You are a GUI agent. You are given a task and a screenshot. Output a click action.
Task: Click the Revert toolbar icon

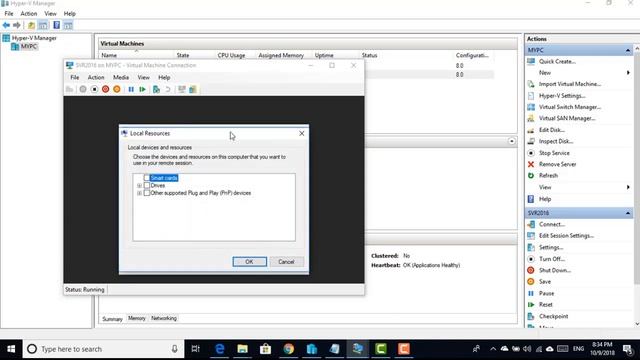click(167, 89)
